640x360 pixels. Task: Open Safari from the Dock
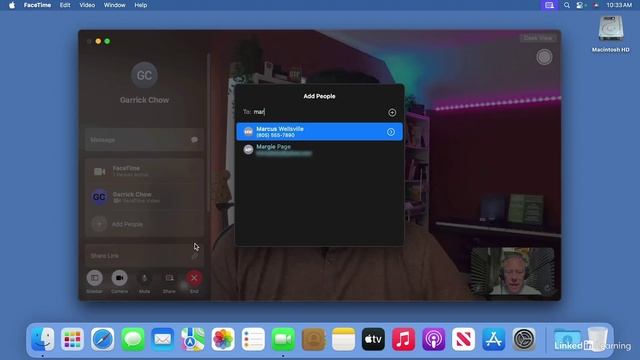tap(102, 339)
